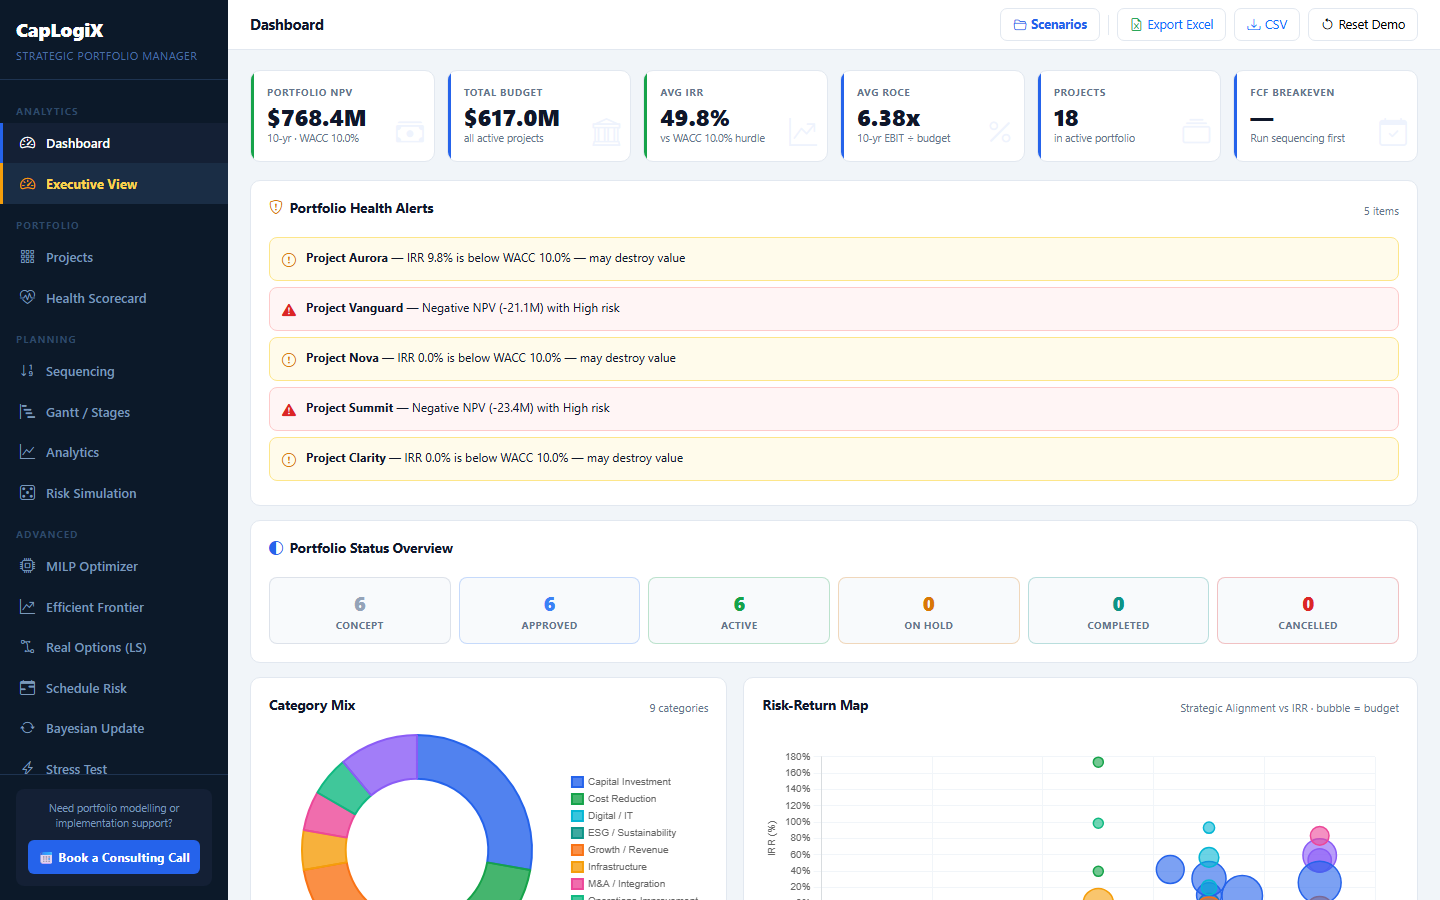Click the Bayesian Update refresh icon
The height and width of the screenshot is (900, 1440).
tap(28, 728)
